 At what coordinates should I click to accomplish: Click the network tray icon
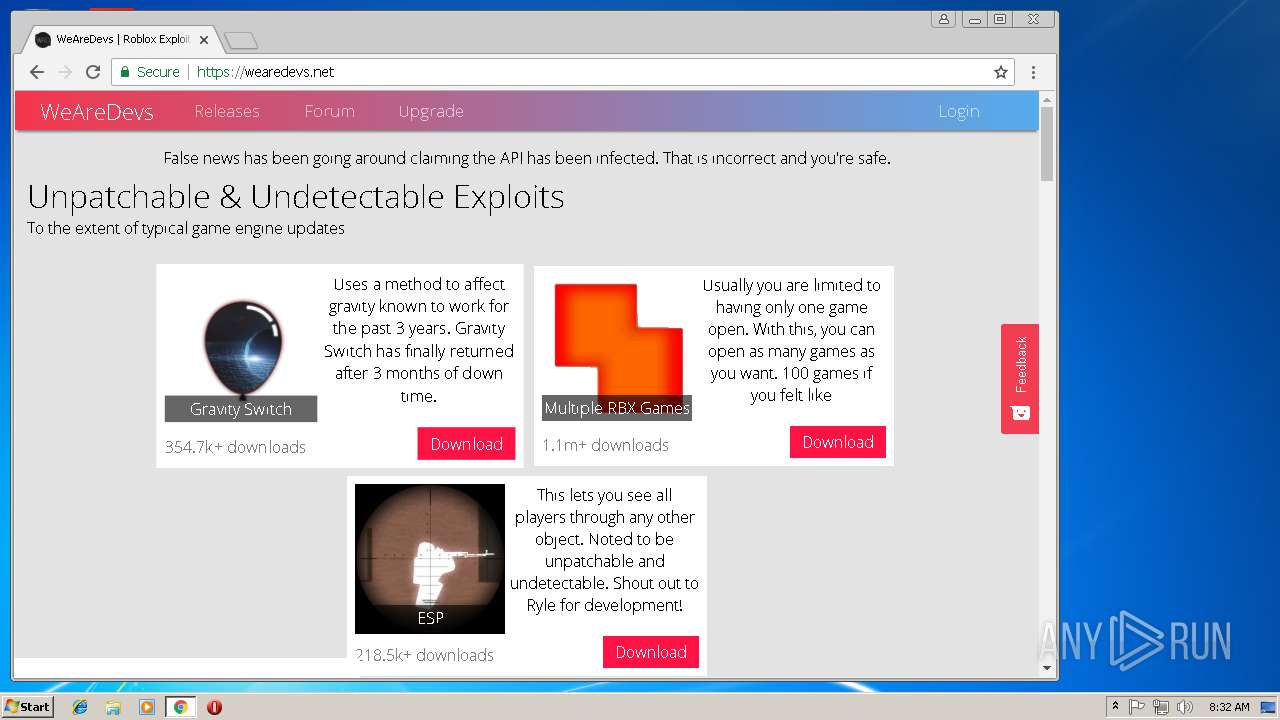[1161, 707]
